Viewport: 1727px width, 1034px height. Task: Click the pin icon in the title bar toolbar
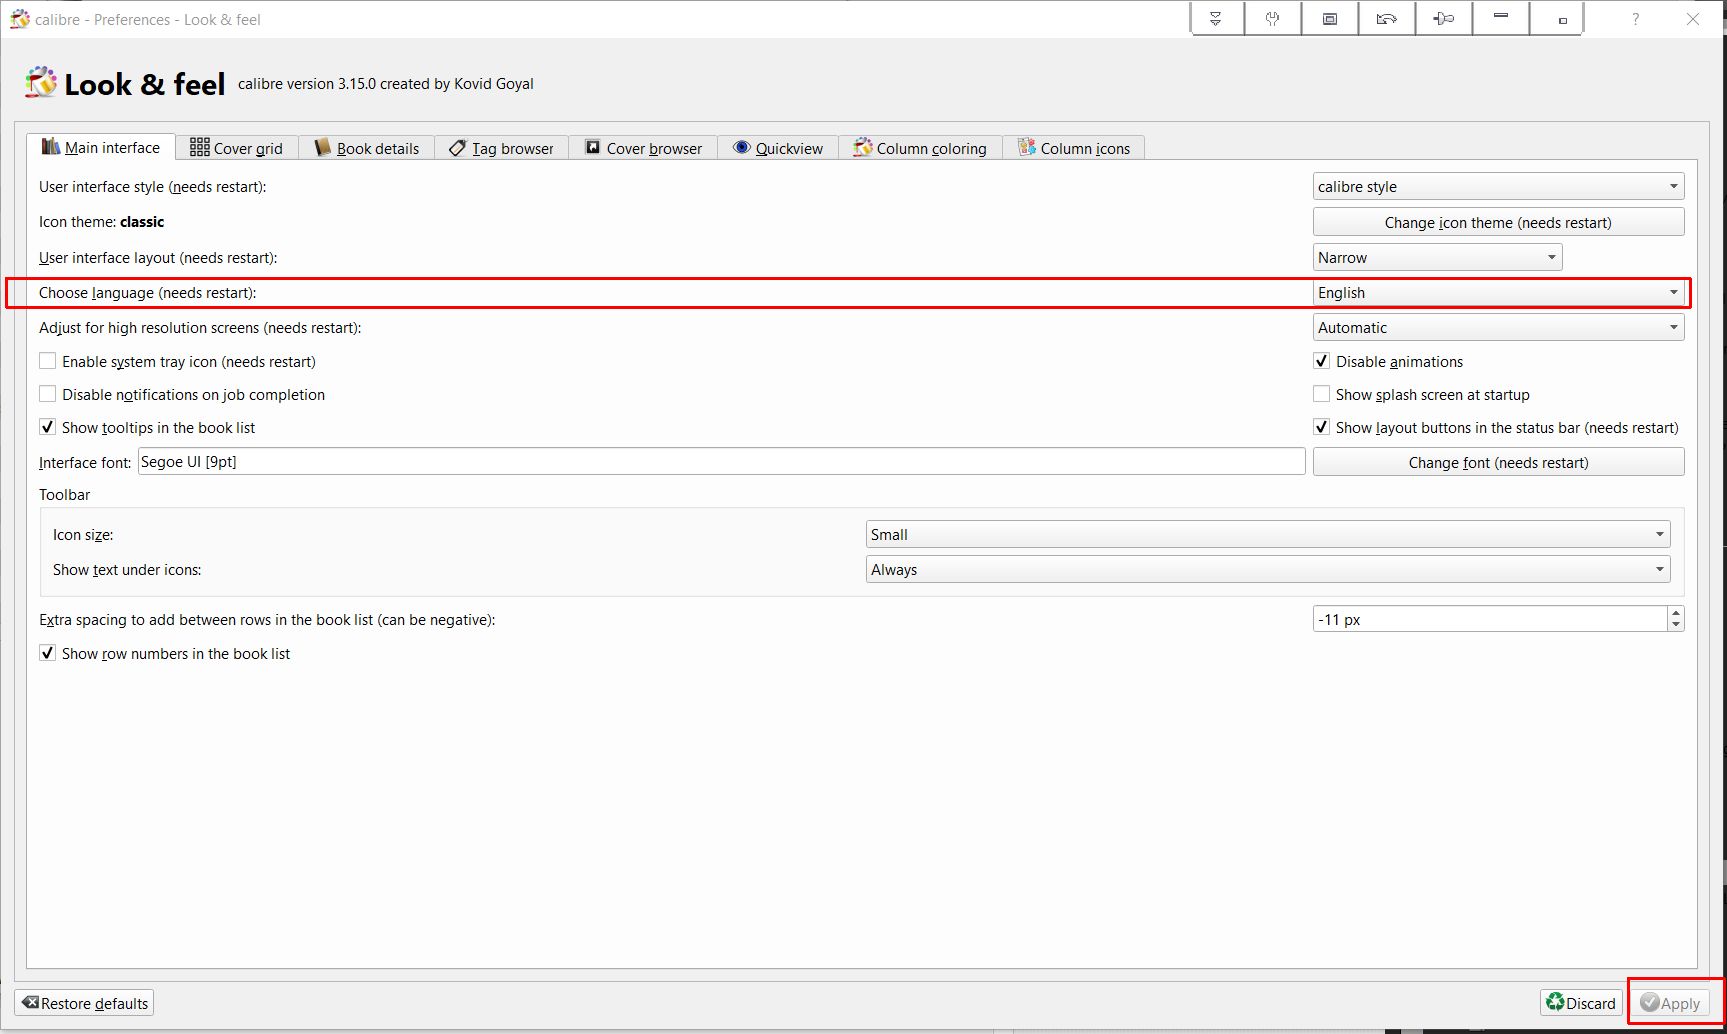(x=1444, y=19)
